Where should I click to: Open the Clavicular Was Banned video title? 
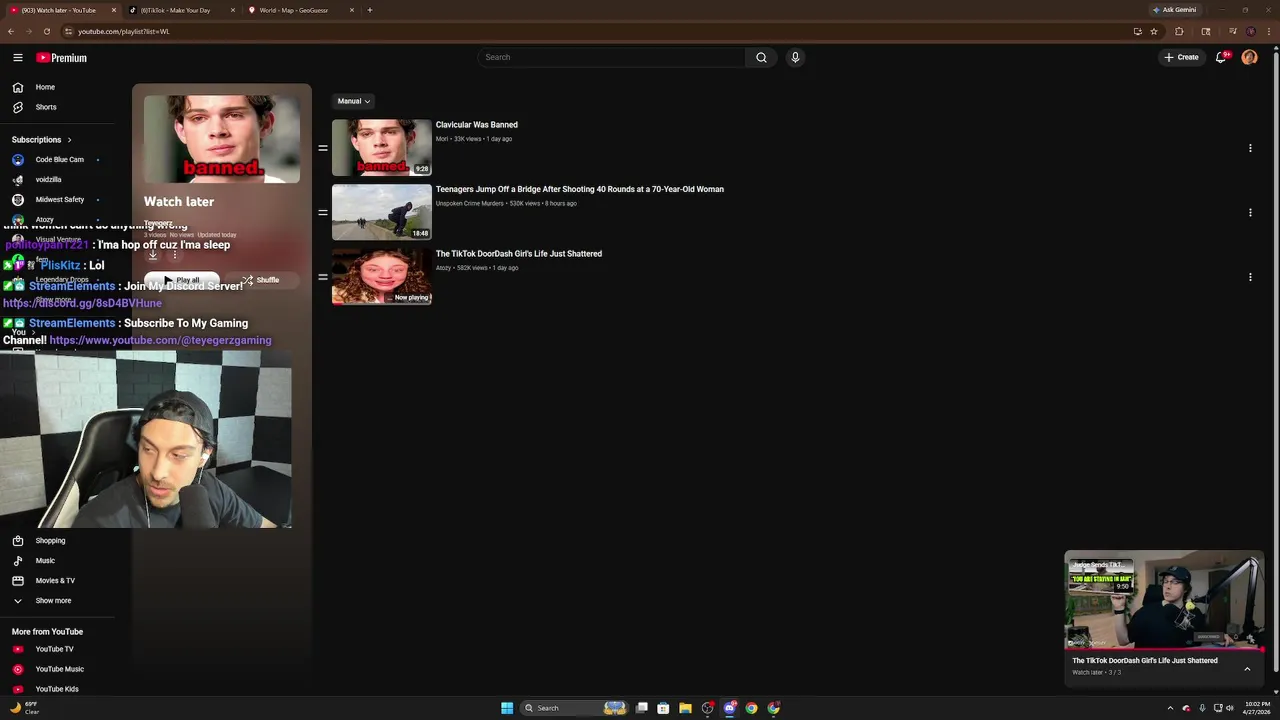click(x=476, y=125)
